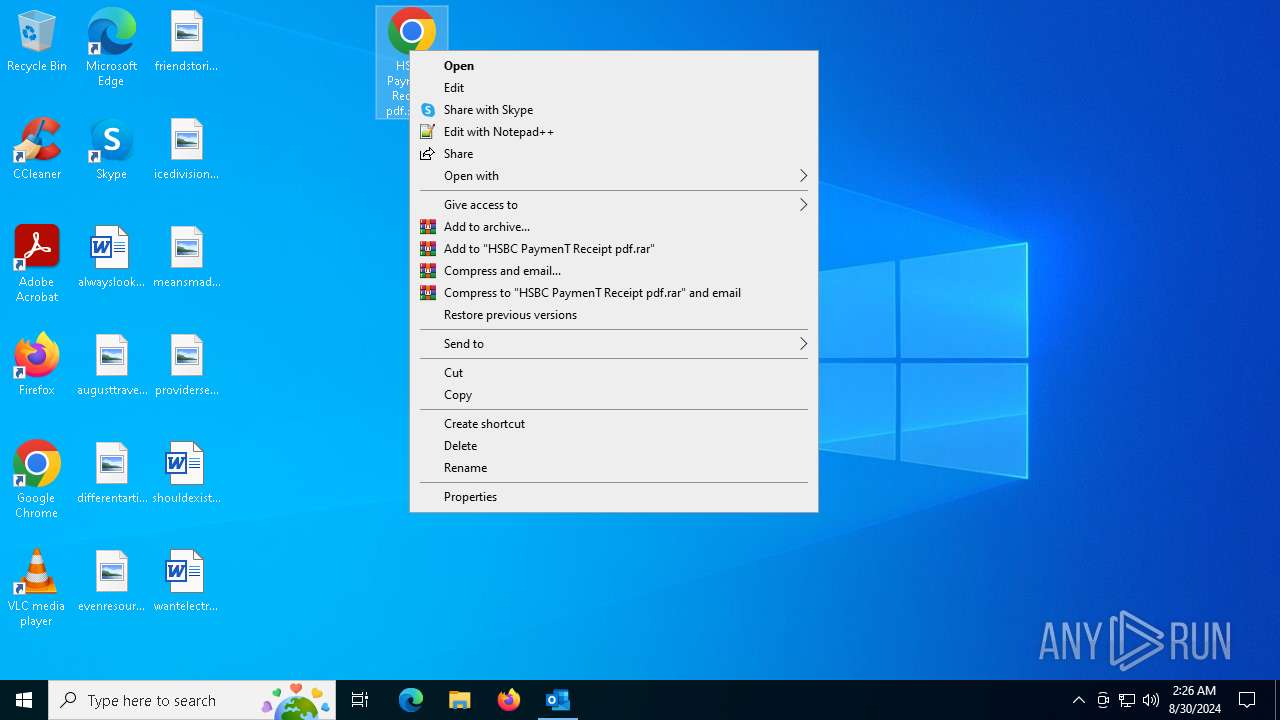Viewport: 1280px width, 720px height.
Task: Select the wantelectr... Word document
Action: tap(186, 582)
